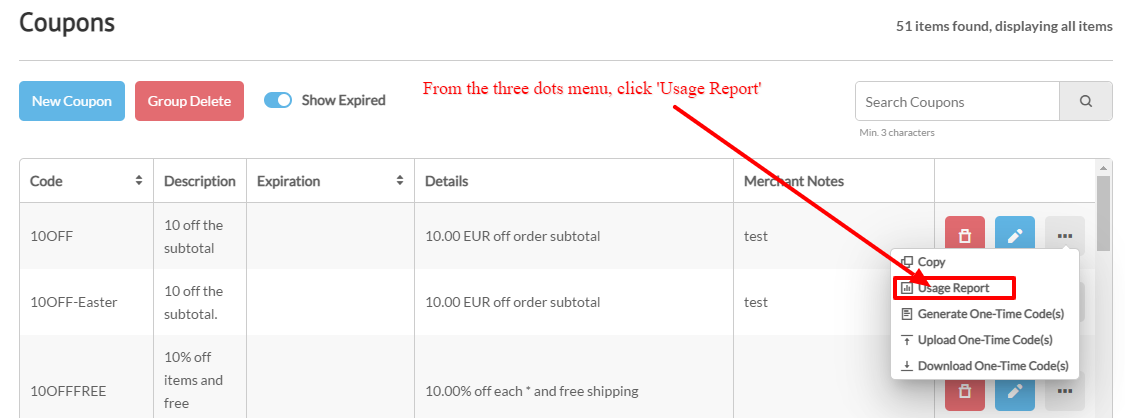Toggle the Show Expired switch
Viewport: 1125px width, 418px height.
tap(278, 100)
